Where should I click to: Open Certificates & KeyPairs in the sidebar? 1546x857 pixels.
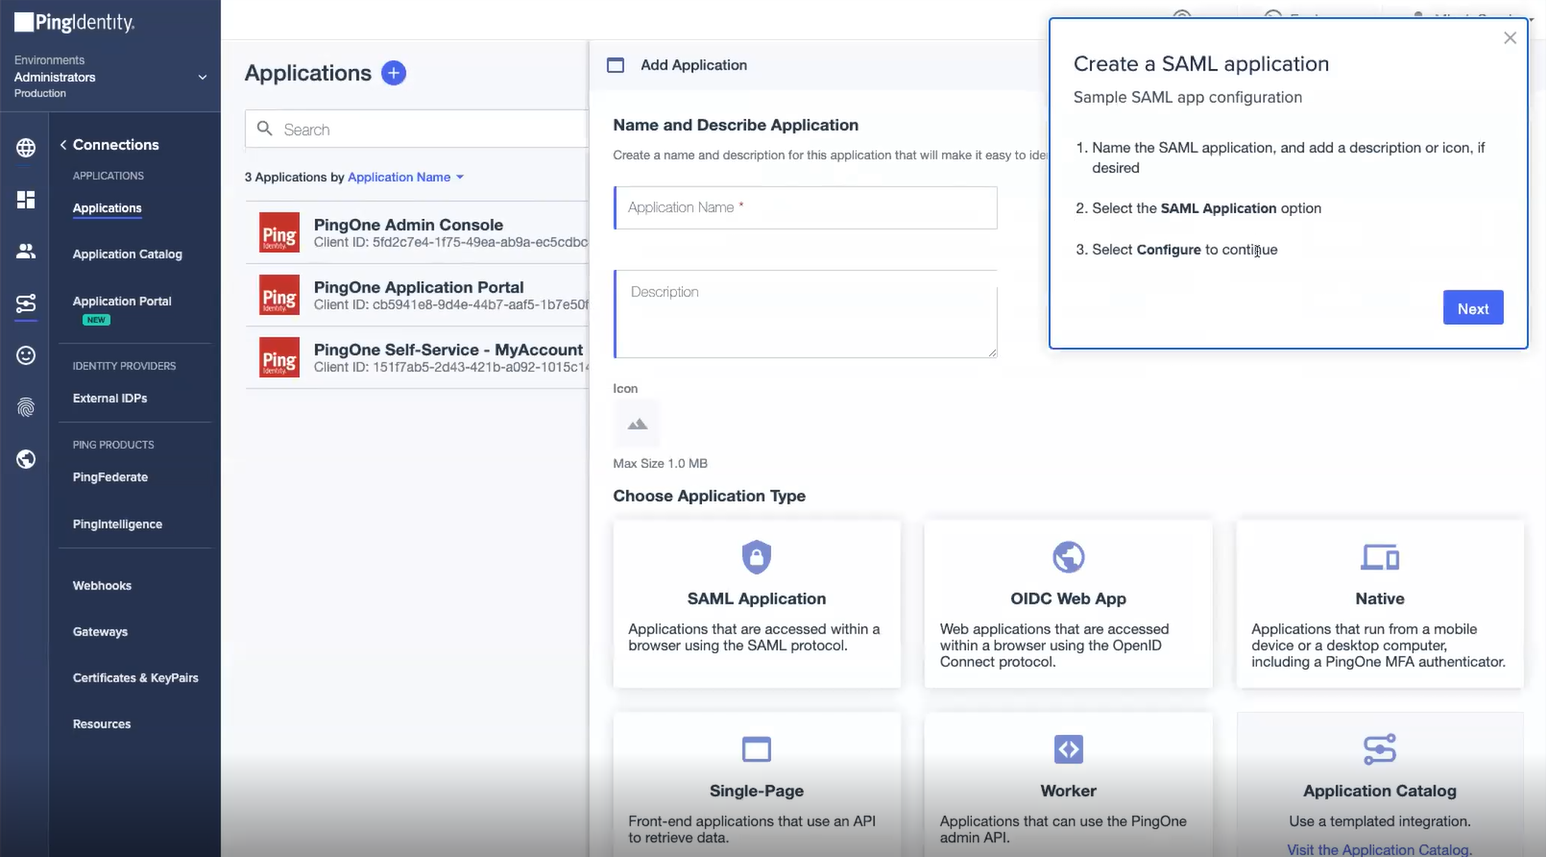[135, 678]
